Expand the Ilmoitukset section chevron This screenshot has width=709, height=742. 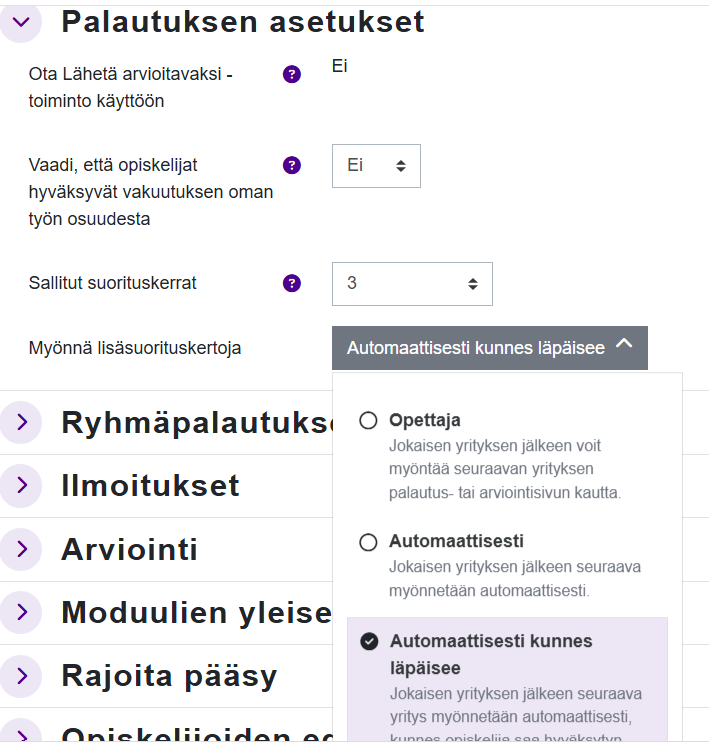click(x=21, y=486)
